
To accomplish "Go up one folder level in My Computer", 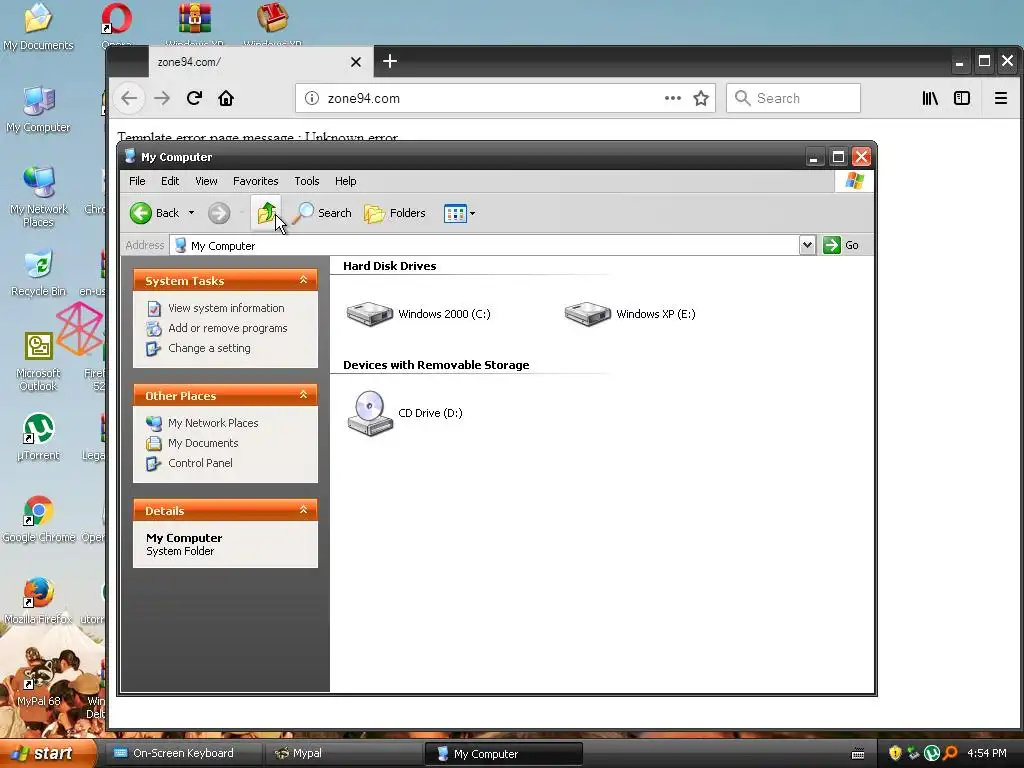I will click(x=266, y=213).
